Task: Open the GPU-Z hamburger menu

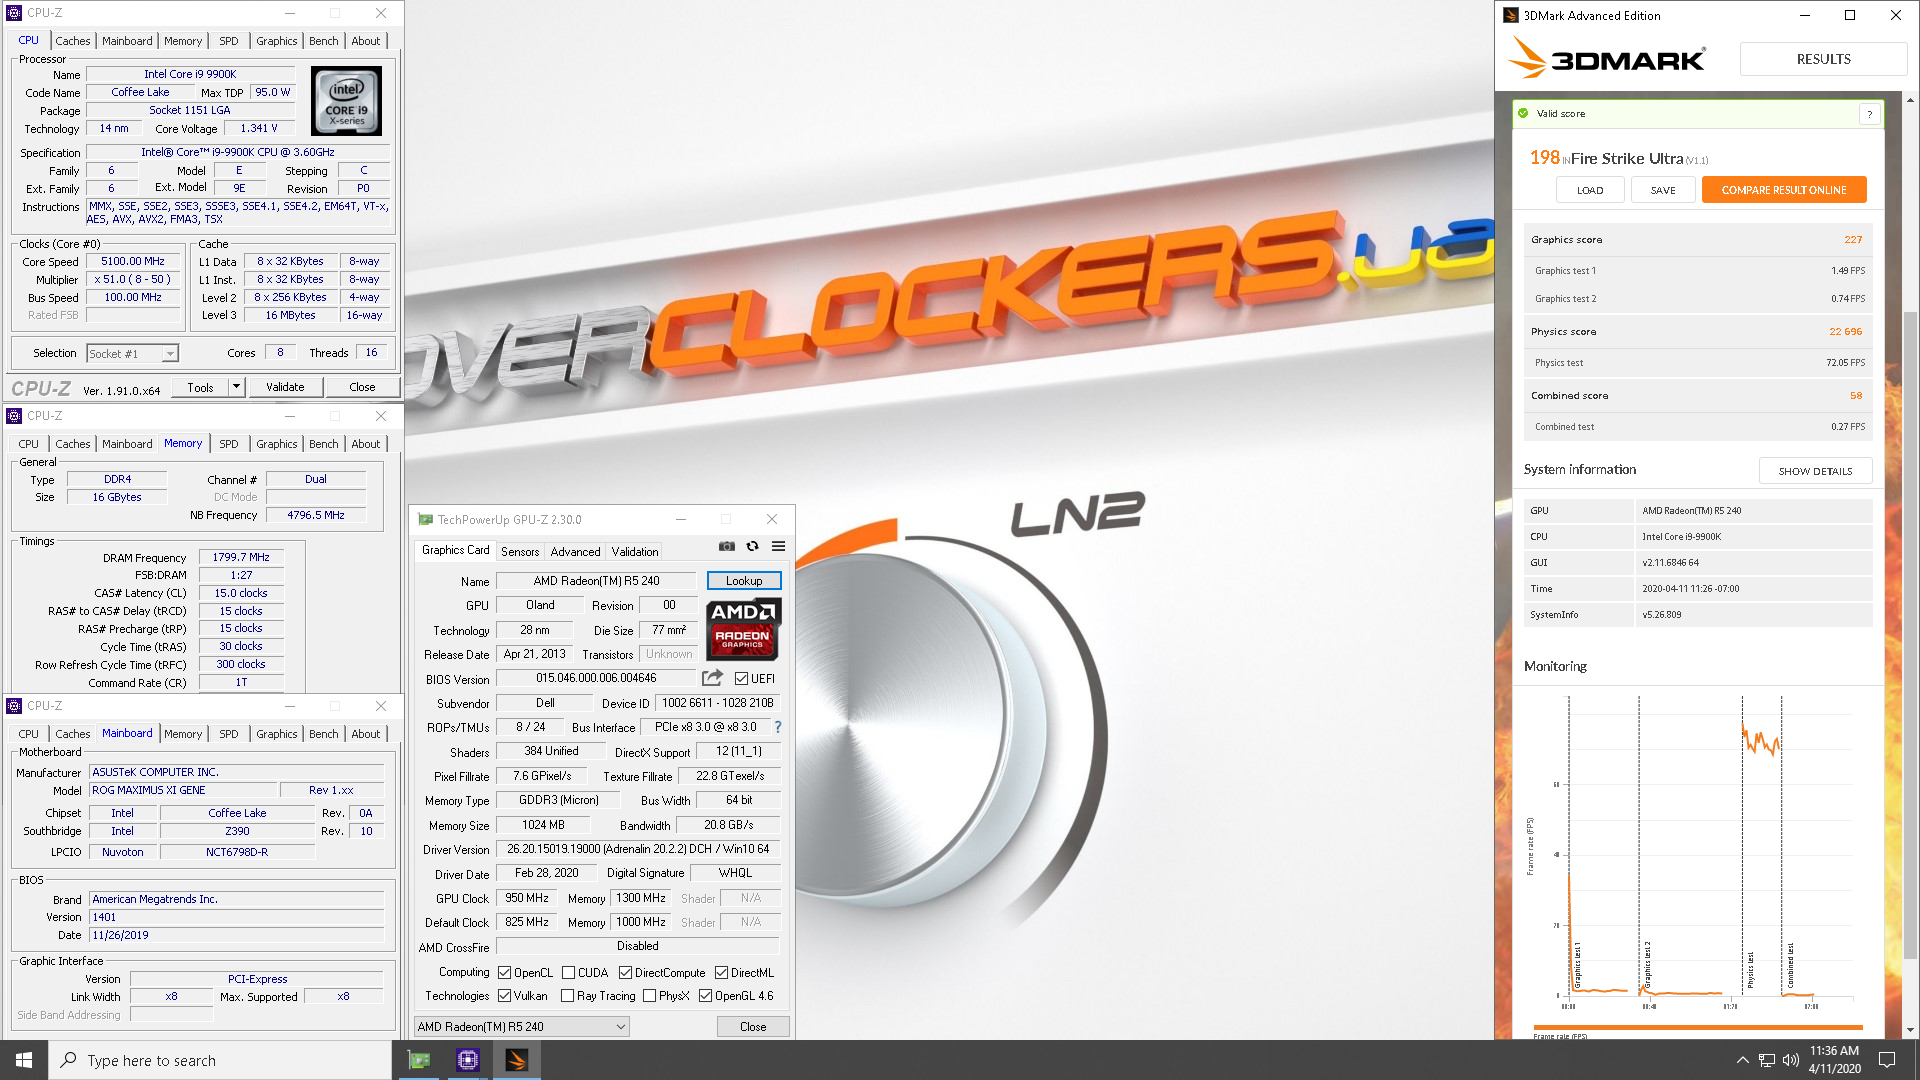Action: [778, 546]
